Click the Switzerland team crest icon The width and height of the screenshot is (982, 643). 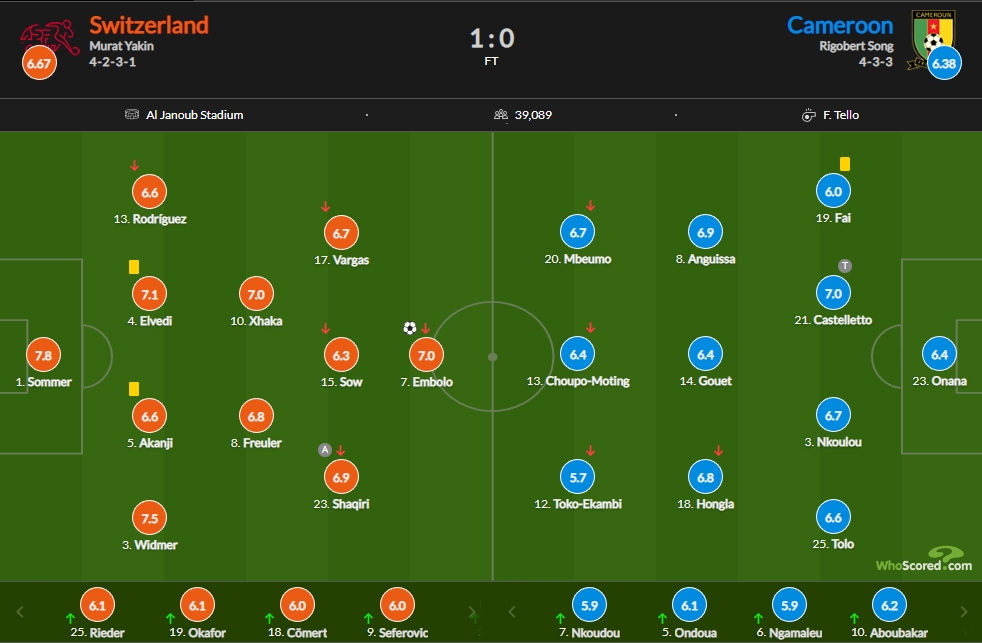click(49, 38)
